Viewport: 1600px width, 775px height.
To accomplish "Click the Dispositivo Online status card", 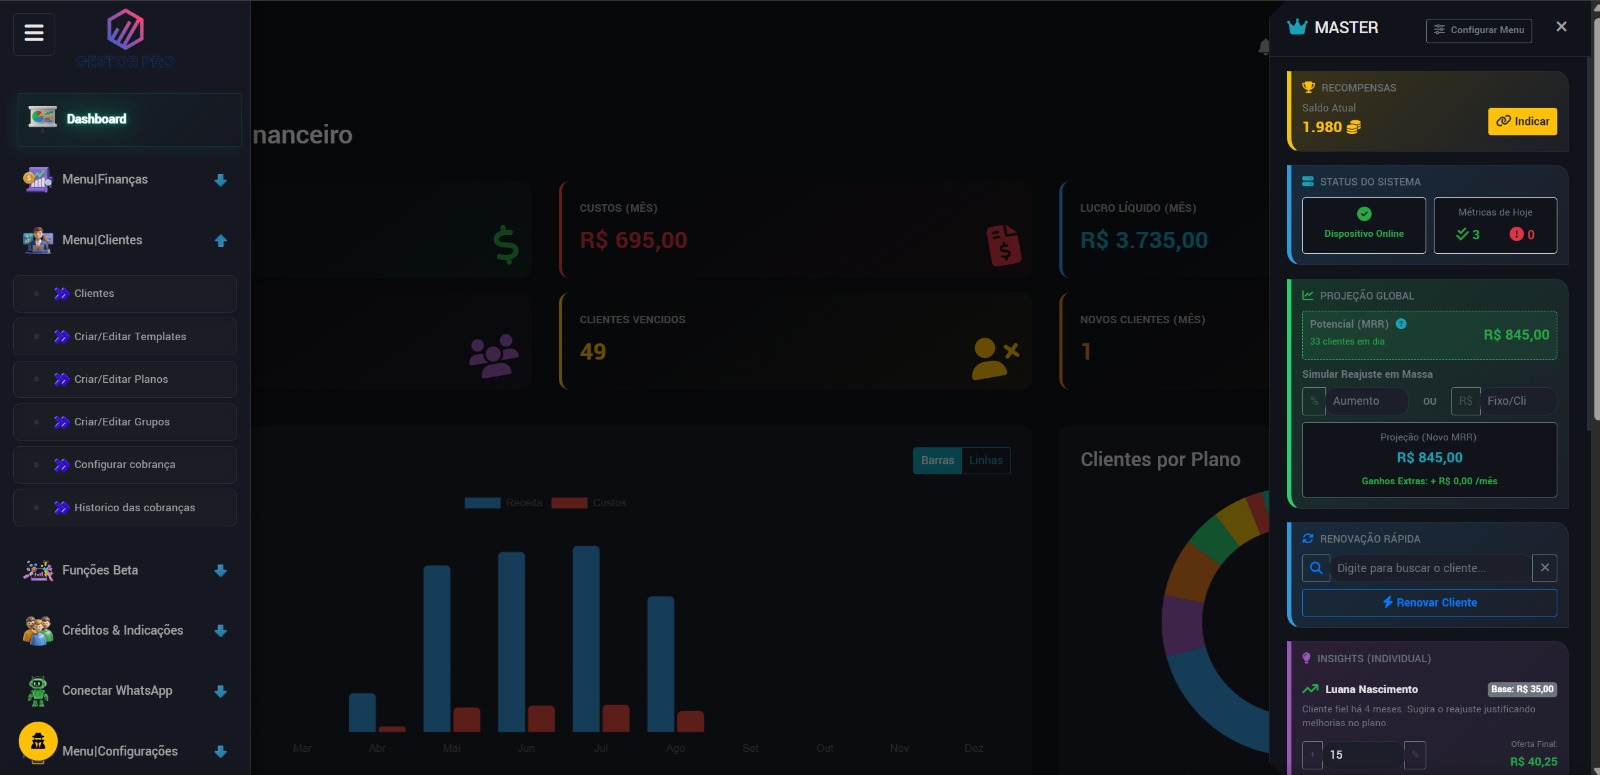I will (x=1364, y=225).
